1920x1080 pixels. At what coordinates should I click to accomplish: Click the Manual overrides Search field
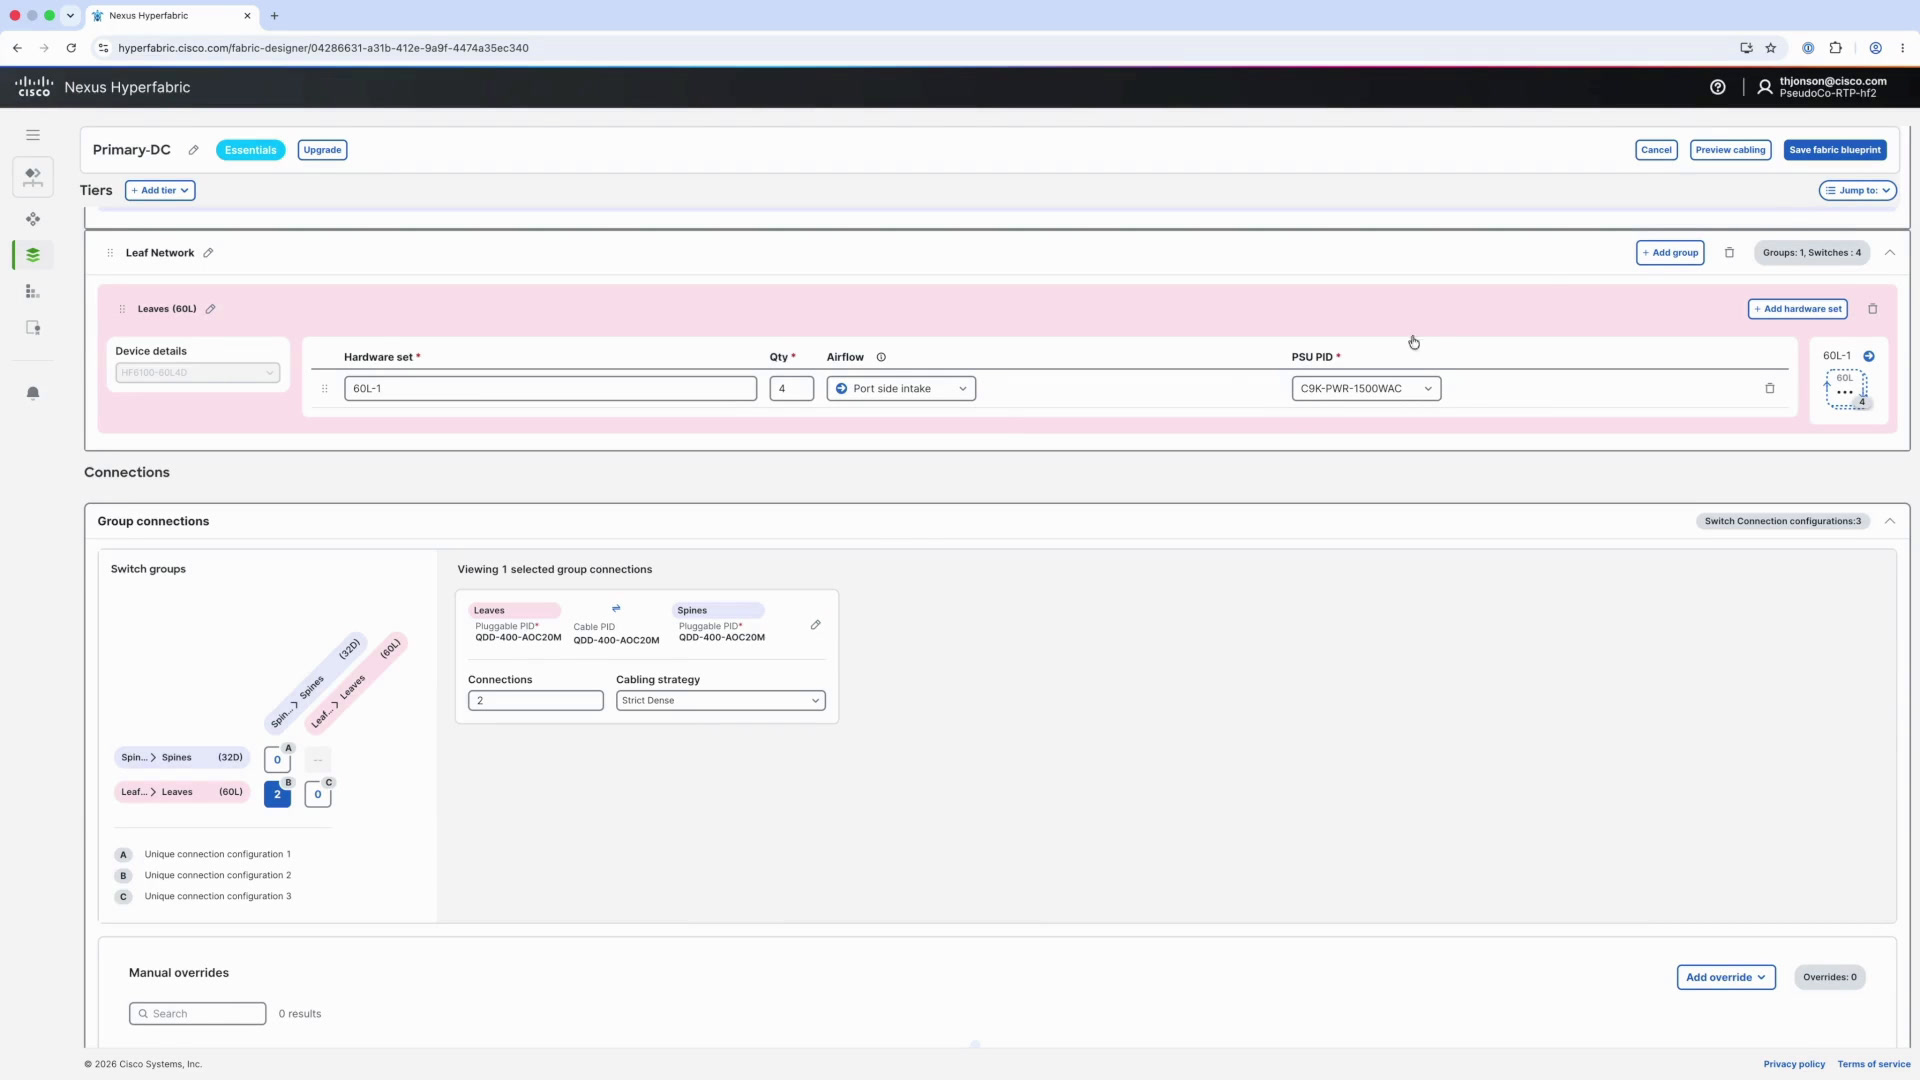[x=198, y=1013]
